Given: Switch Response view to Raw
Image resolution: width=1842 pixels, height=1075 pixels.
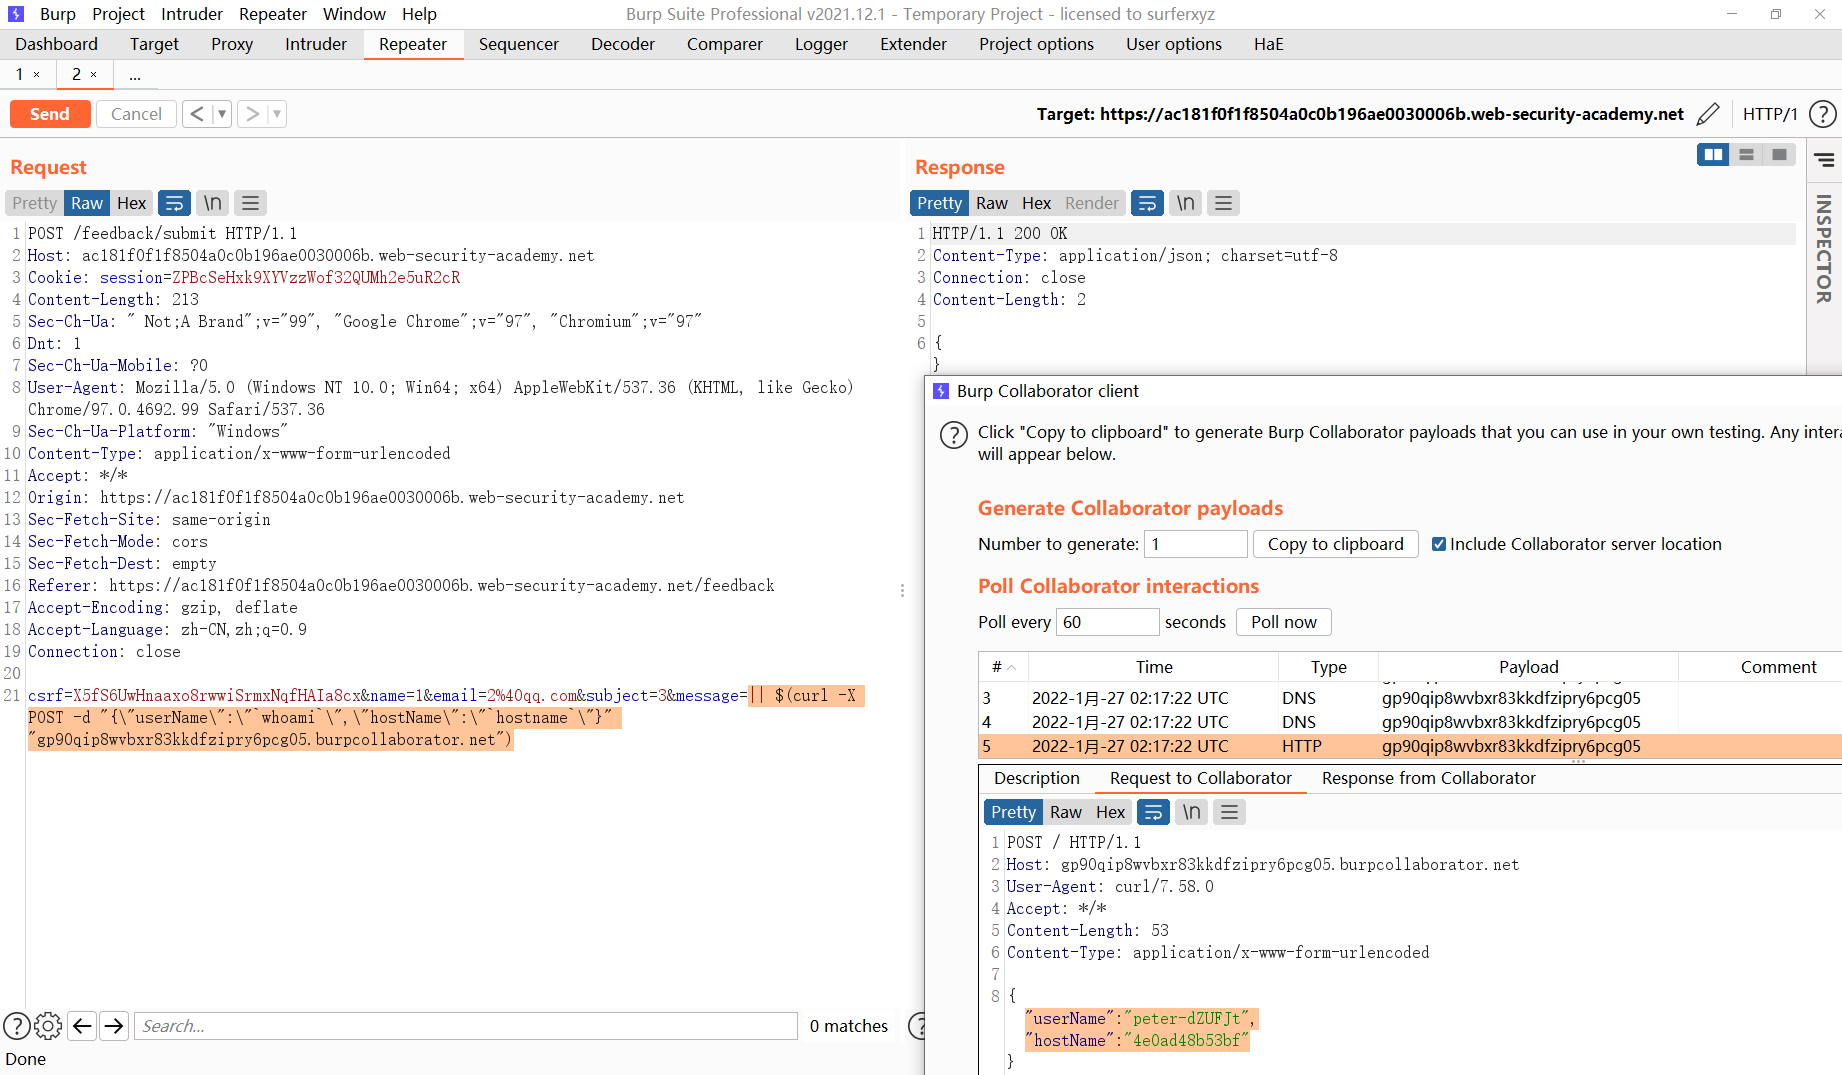Looking at the screenshot, I should [991, 203].
